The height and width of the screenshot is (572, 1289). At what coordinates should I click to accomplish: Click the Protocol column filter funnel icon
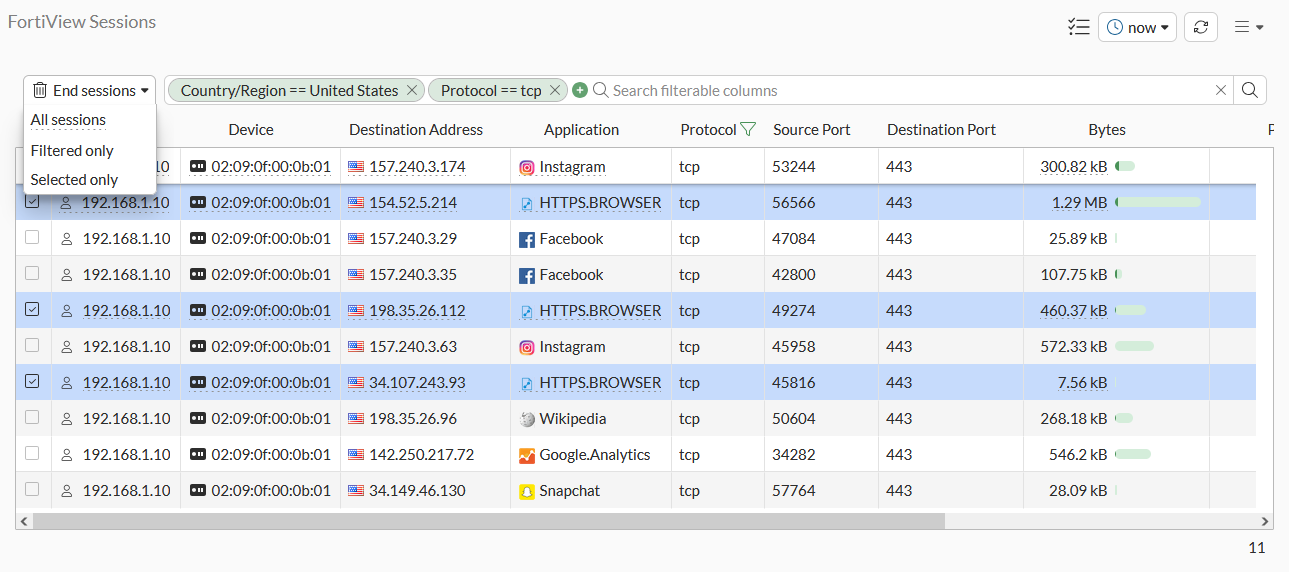click(x=747, y=129)
